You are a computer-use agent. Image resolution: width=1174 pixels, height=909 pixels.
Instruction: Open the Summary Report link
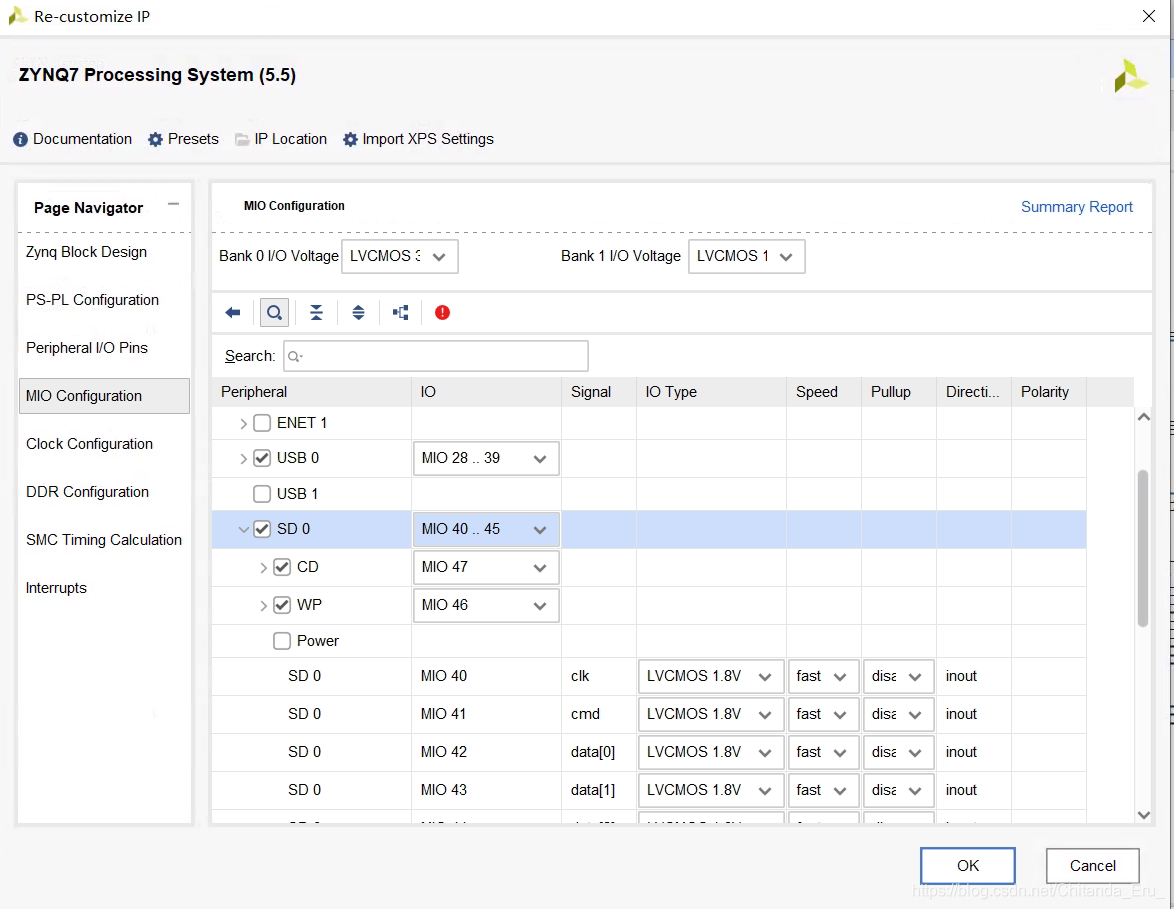point(1076,207)
